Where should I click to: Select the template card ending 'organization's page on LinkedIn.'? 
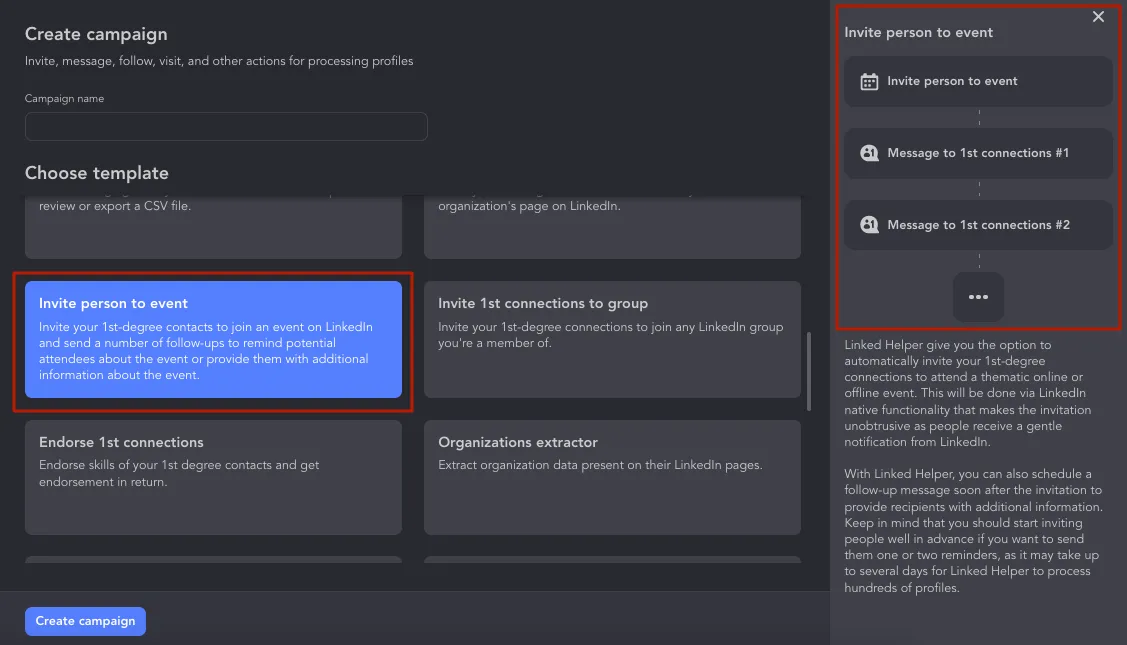(x=612, y=227)
